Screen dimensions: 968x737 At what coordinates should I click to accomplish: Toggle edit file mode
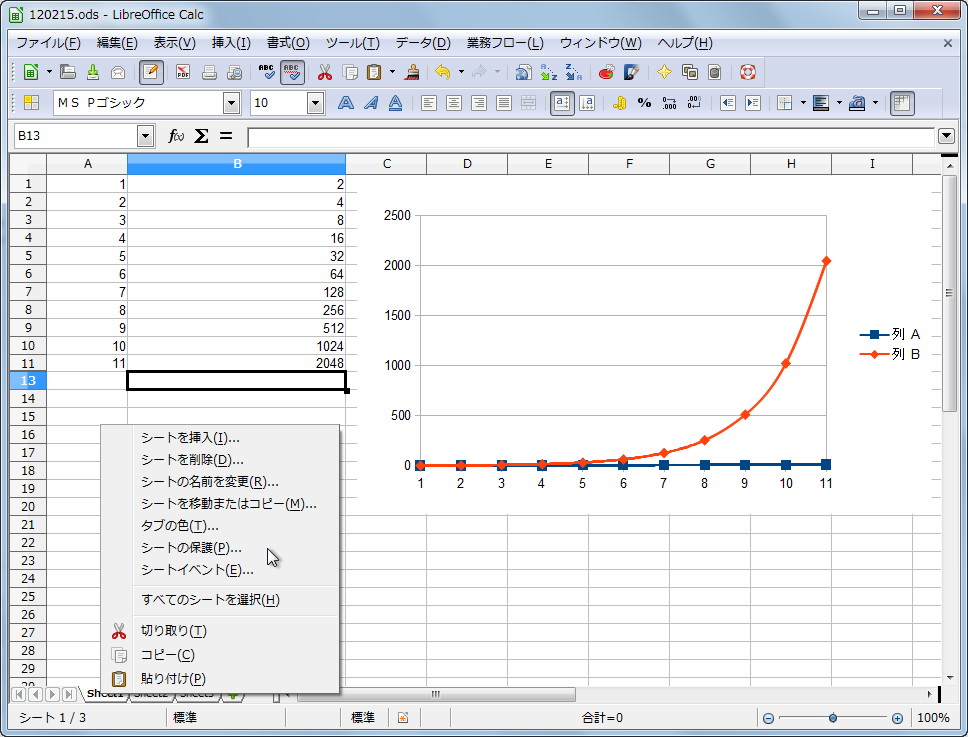(x=151, y=72)
